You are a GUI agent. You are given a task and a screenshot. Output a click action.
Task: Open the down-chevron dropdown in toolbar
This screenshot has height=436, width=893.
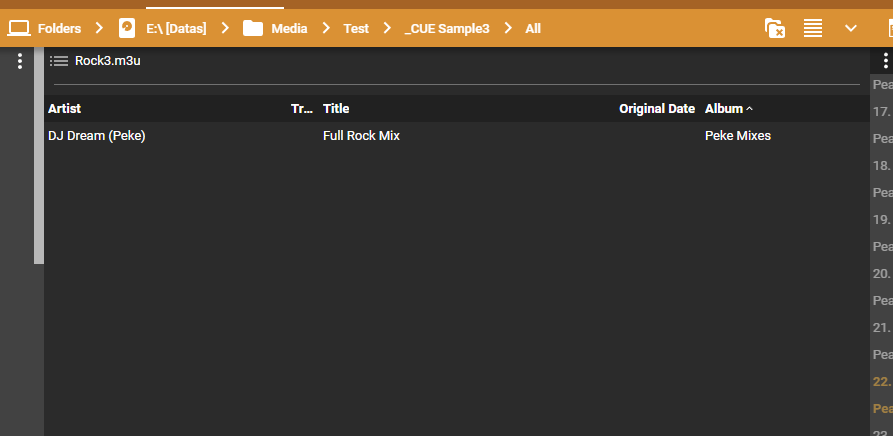click(851, 28)
